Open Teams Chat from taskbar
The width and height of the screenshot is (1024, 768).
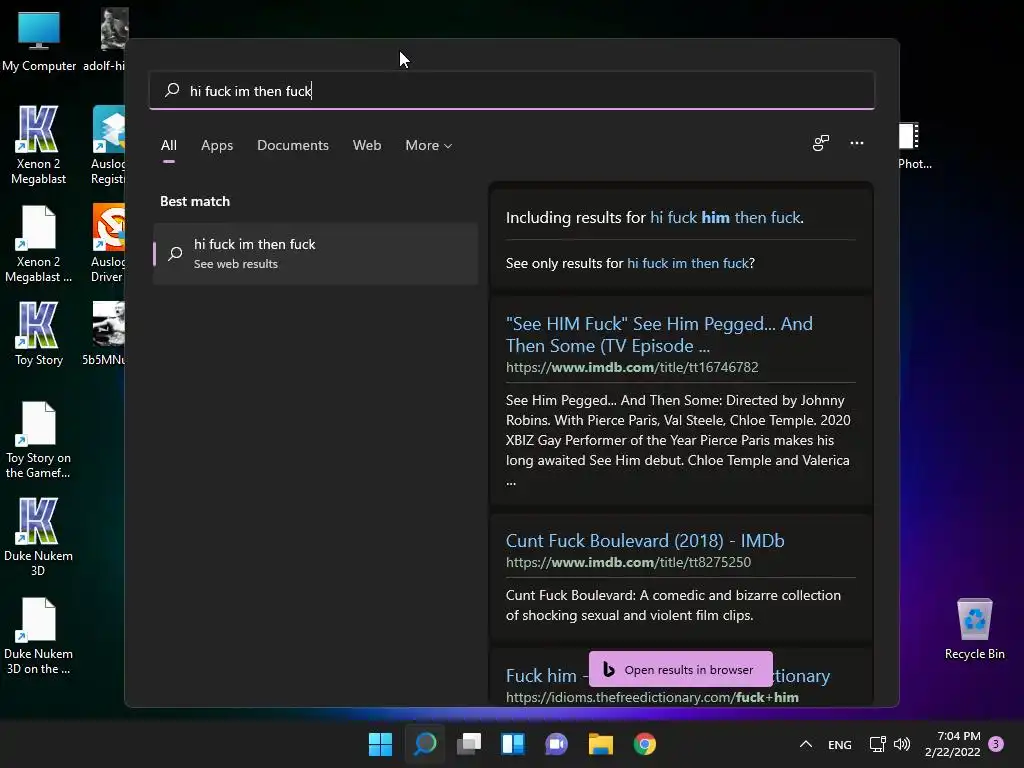pyautogui.click(x=556, y=744)
